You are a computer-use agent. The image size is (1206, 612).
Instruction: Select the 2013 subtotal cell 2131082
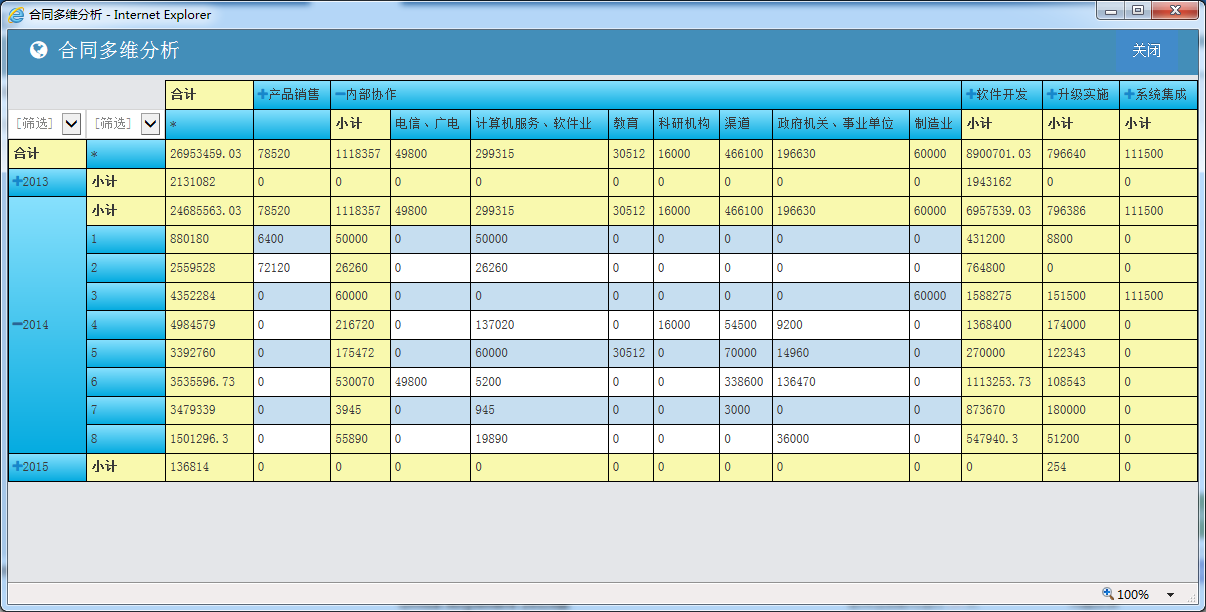coord(209,182)
